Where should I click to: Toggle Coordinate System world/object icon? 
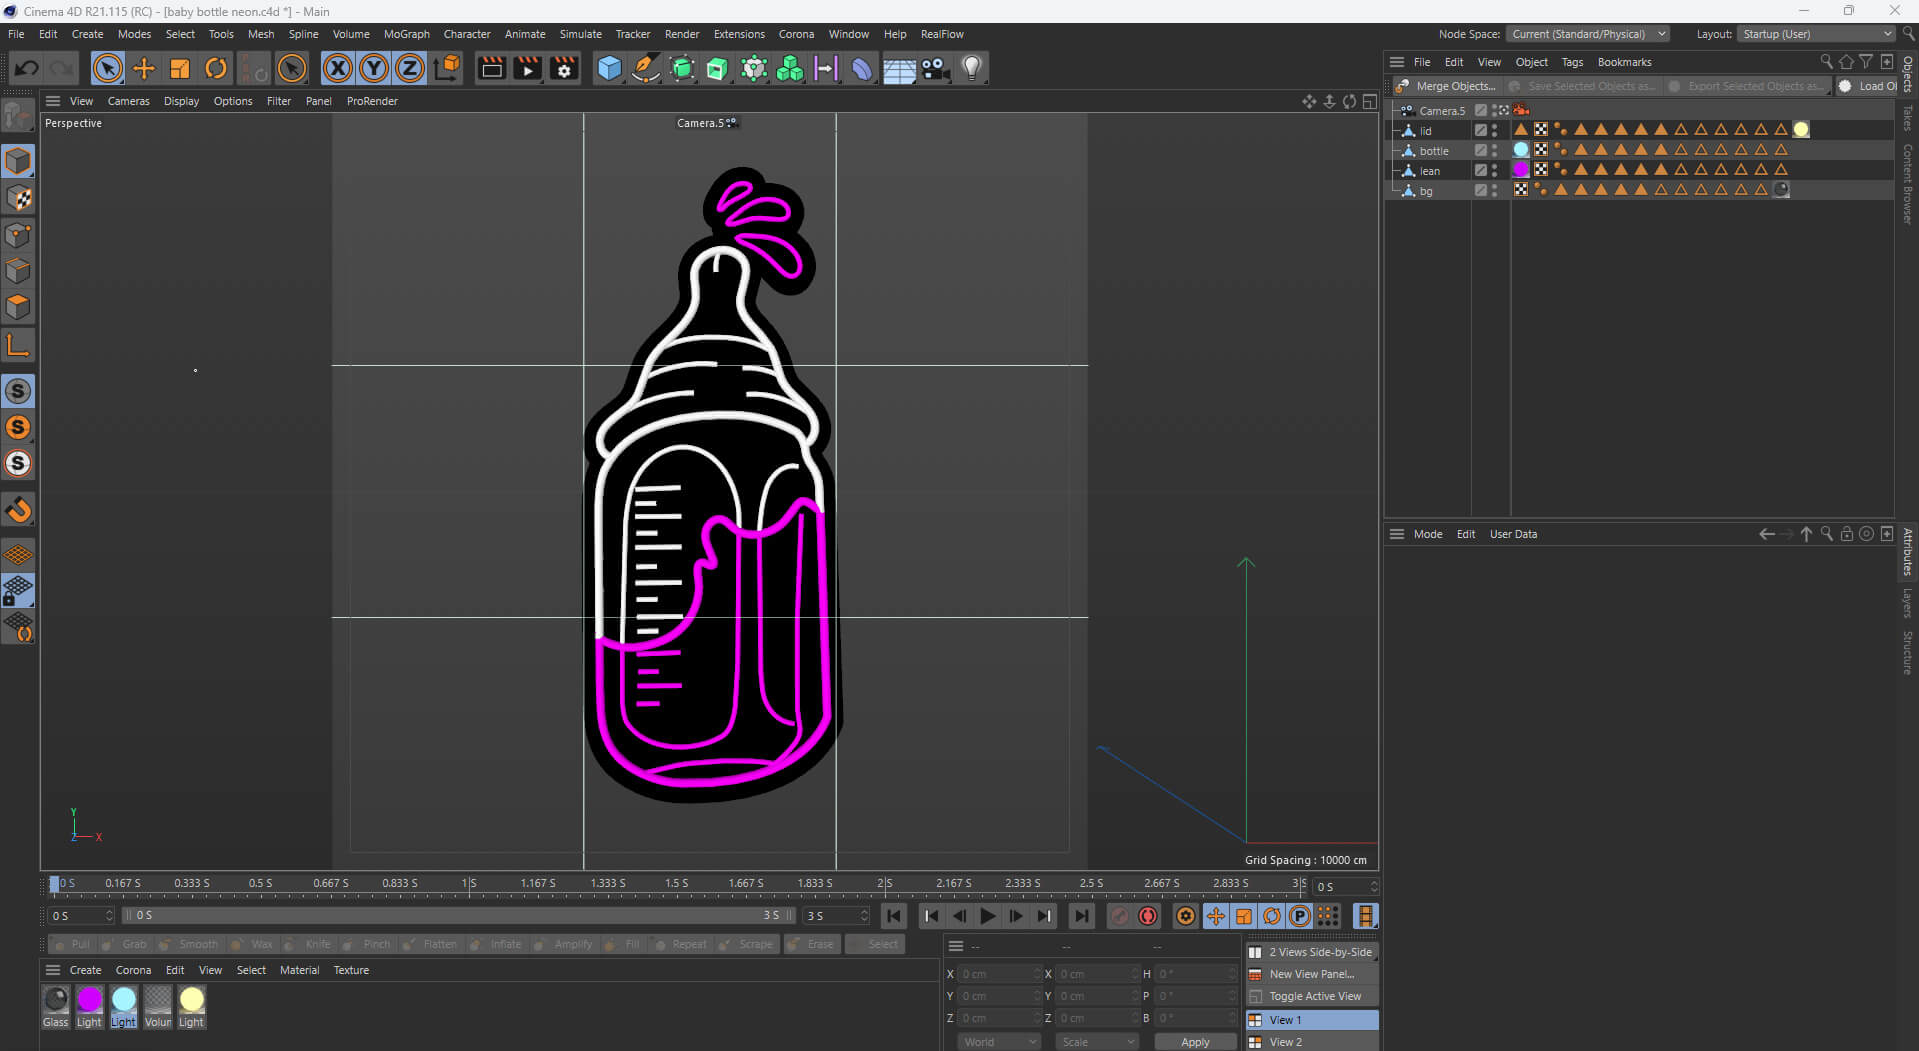(448, 68)
